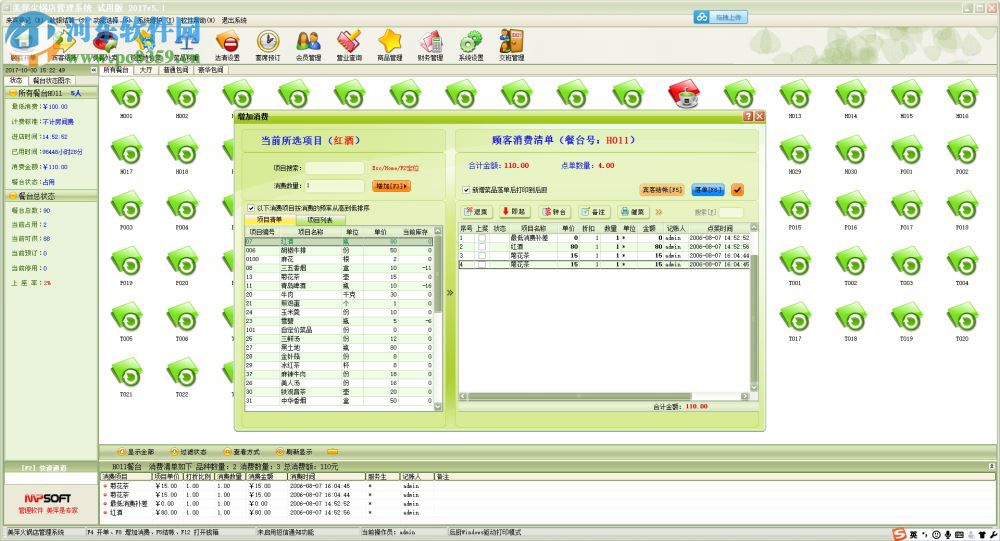The image size is (1000, 541).
Task: Click 落单[F6] blue button
Action: (708, 189)
